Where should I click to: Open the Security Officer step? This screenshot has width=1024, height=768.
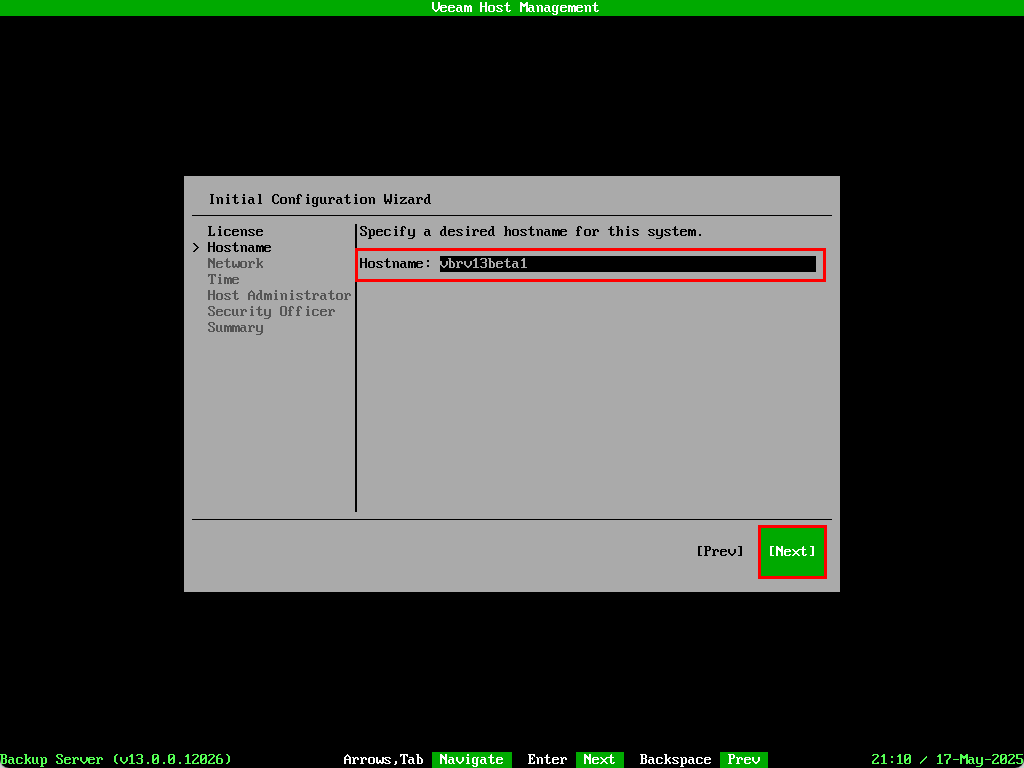pyautogui.click(x=271, y=311)
